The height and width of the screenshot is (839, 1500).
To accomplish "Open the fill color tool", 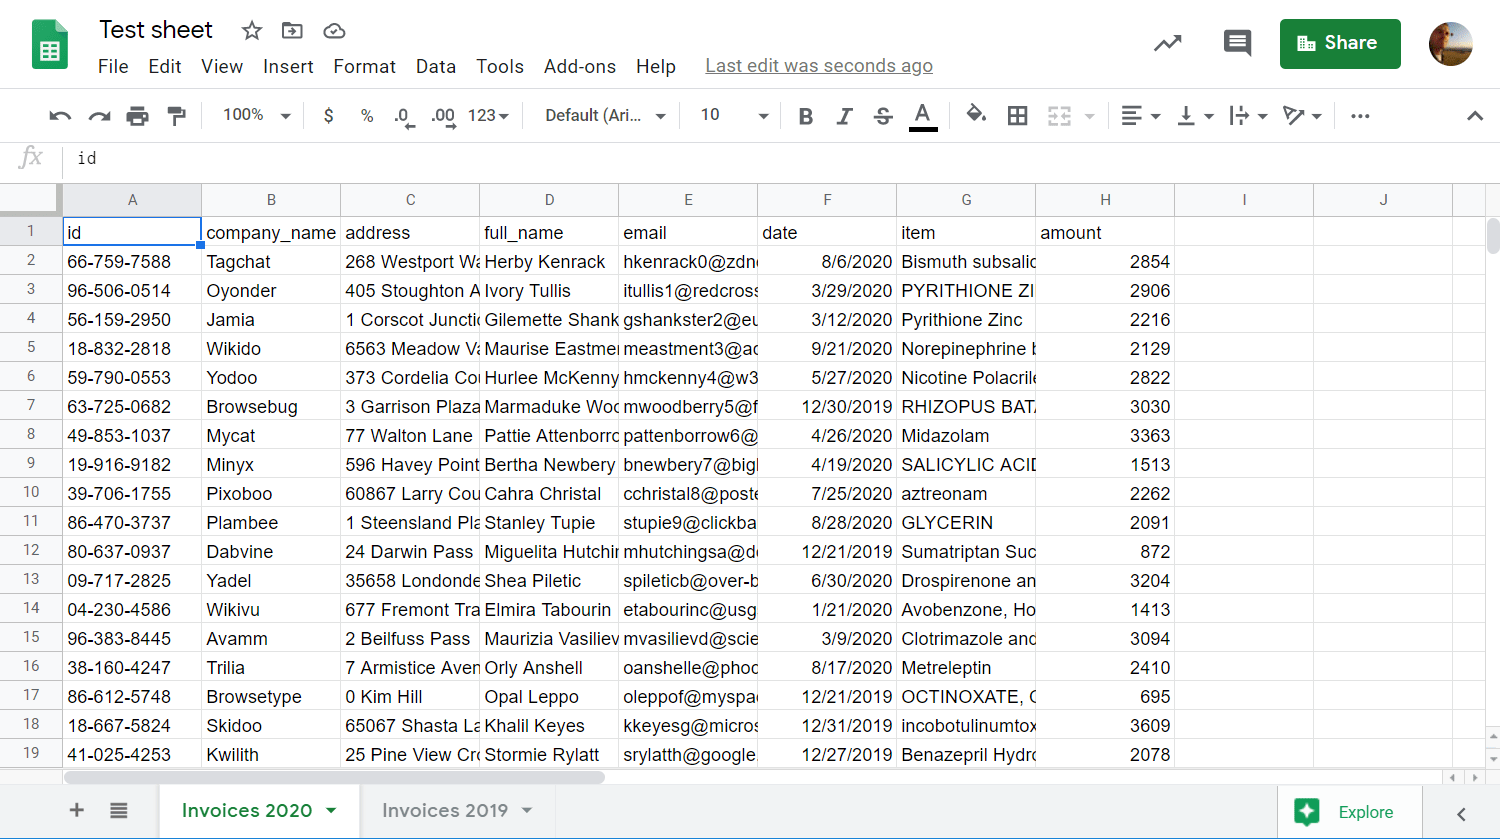I will pyautogui.click(x=975, y=115).
